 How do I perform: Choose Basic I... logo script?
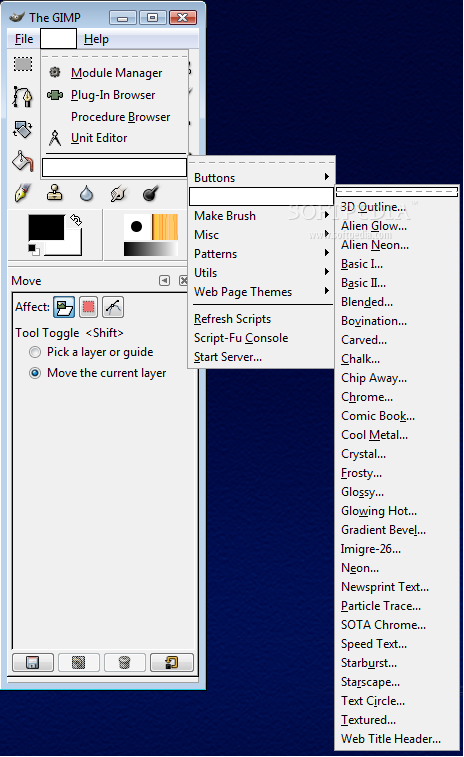(x=397, y=264)
